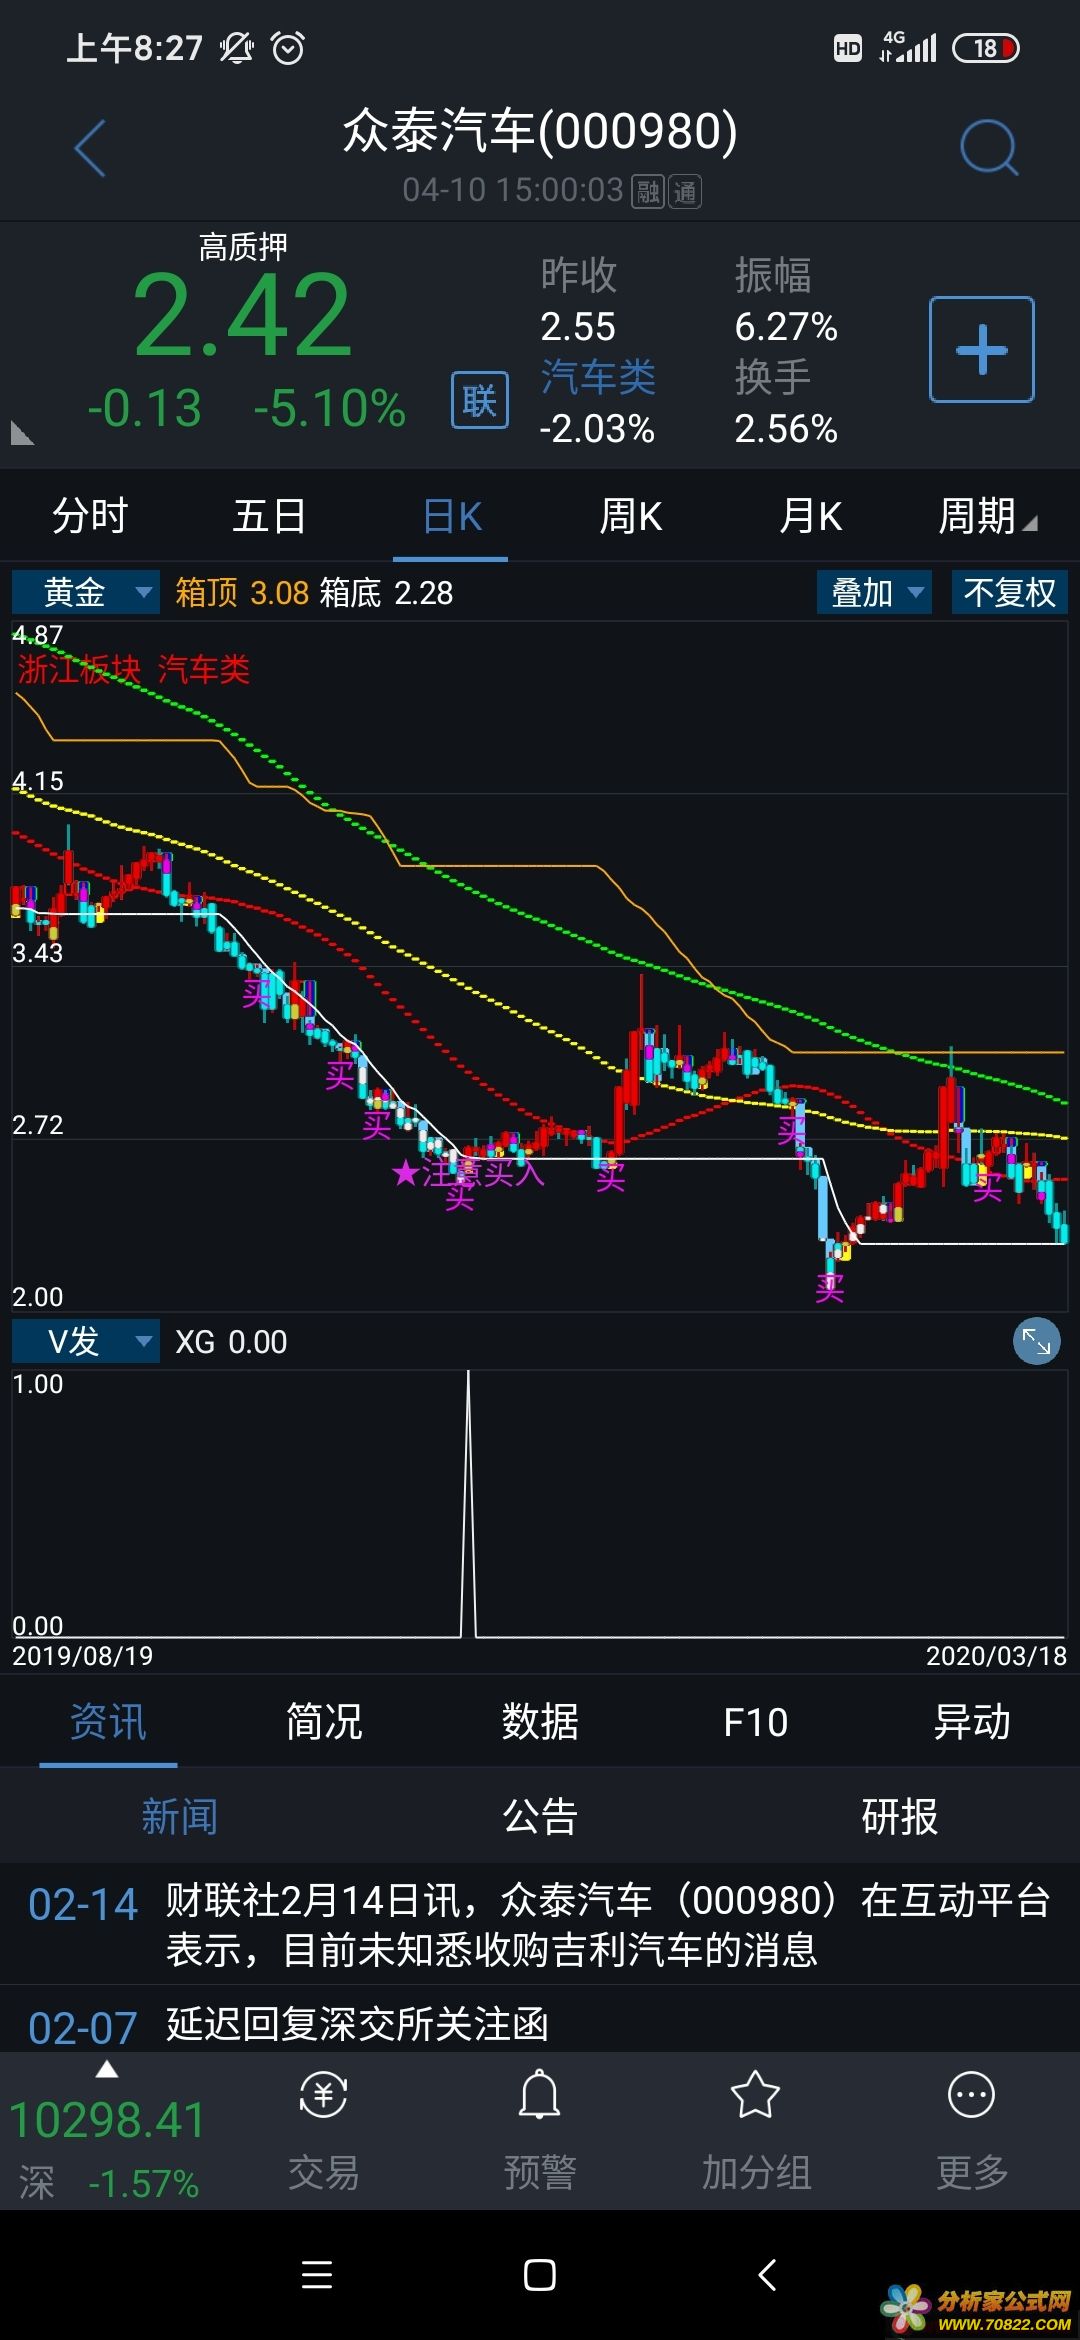The width and height of the screenshot is (1080, 2340).
Task: Tap the XG 0.00 indicator readout
Action: tap(231, 1342)
